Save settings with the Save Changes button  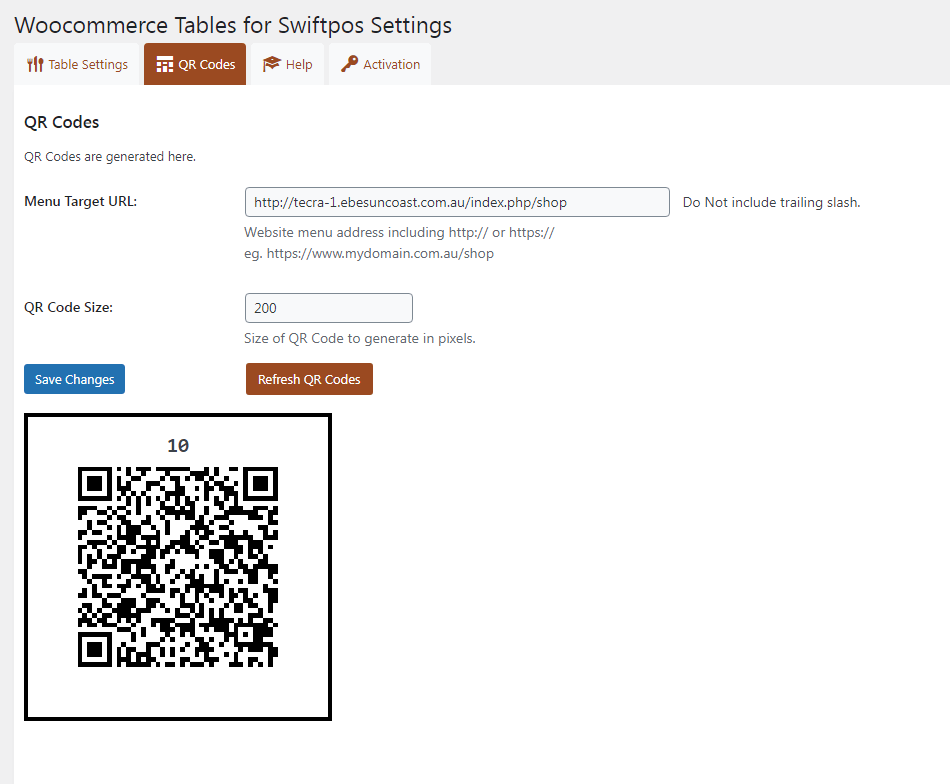tap(75, 379)
